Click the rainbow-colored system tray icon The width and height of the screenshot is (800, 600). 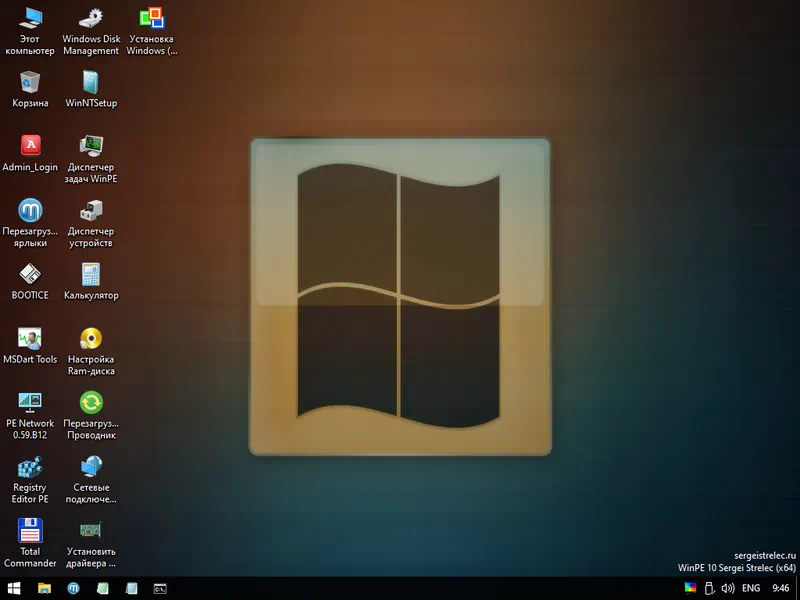point(690,588)
